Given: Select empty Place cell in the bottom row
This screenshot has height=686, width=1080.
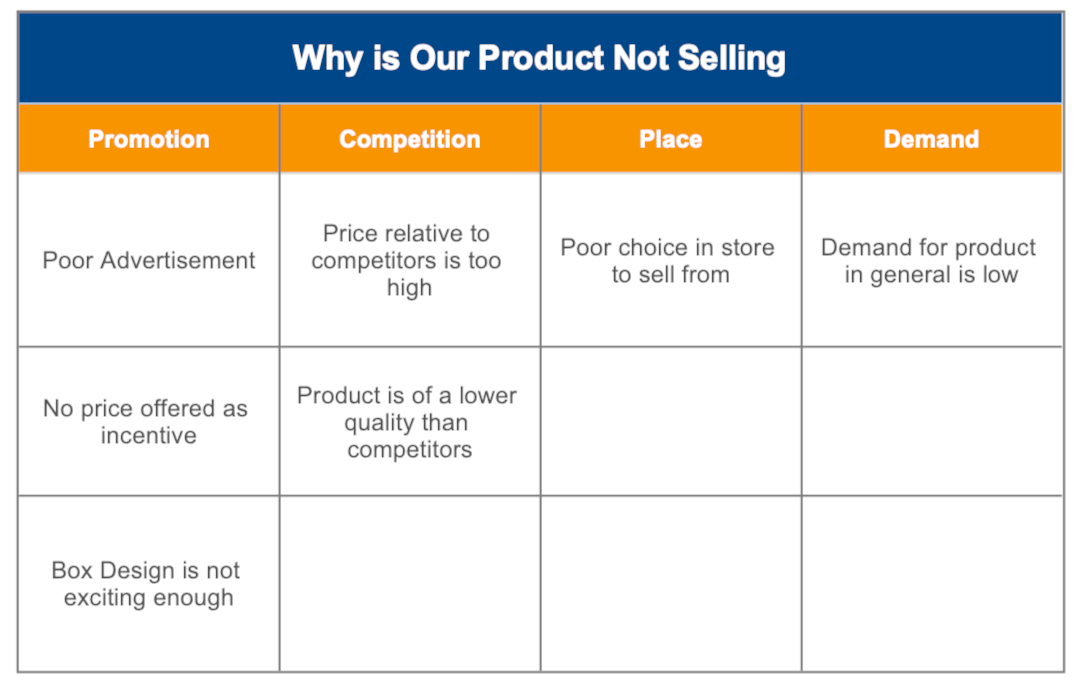Looking at the screenshot, I should coord(670,584).
